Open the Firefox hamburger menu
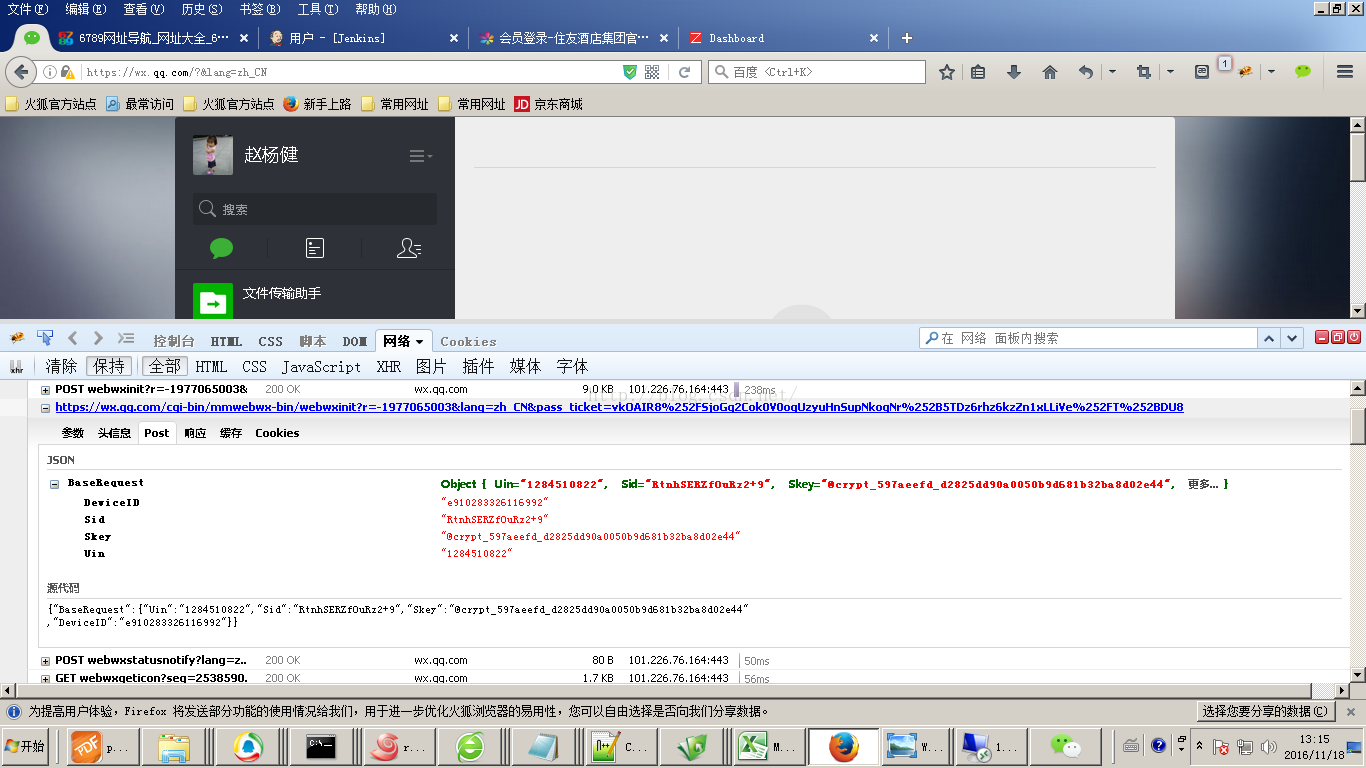The width and height of the screenshot is (1366, 768). 1345,72
